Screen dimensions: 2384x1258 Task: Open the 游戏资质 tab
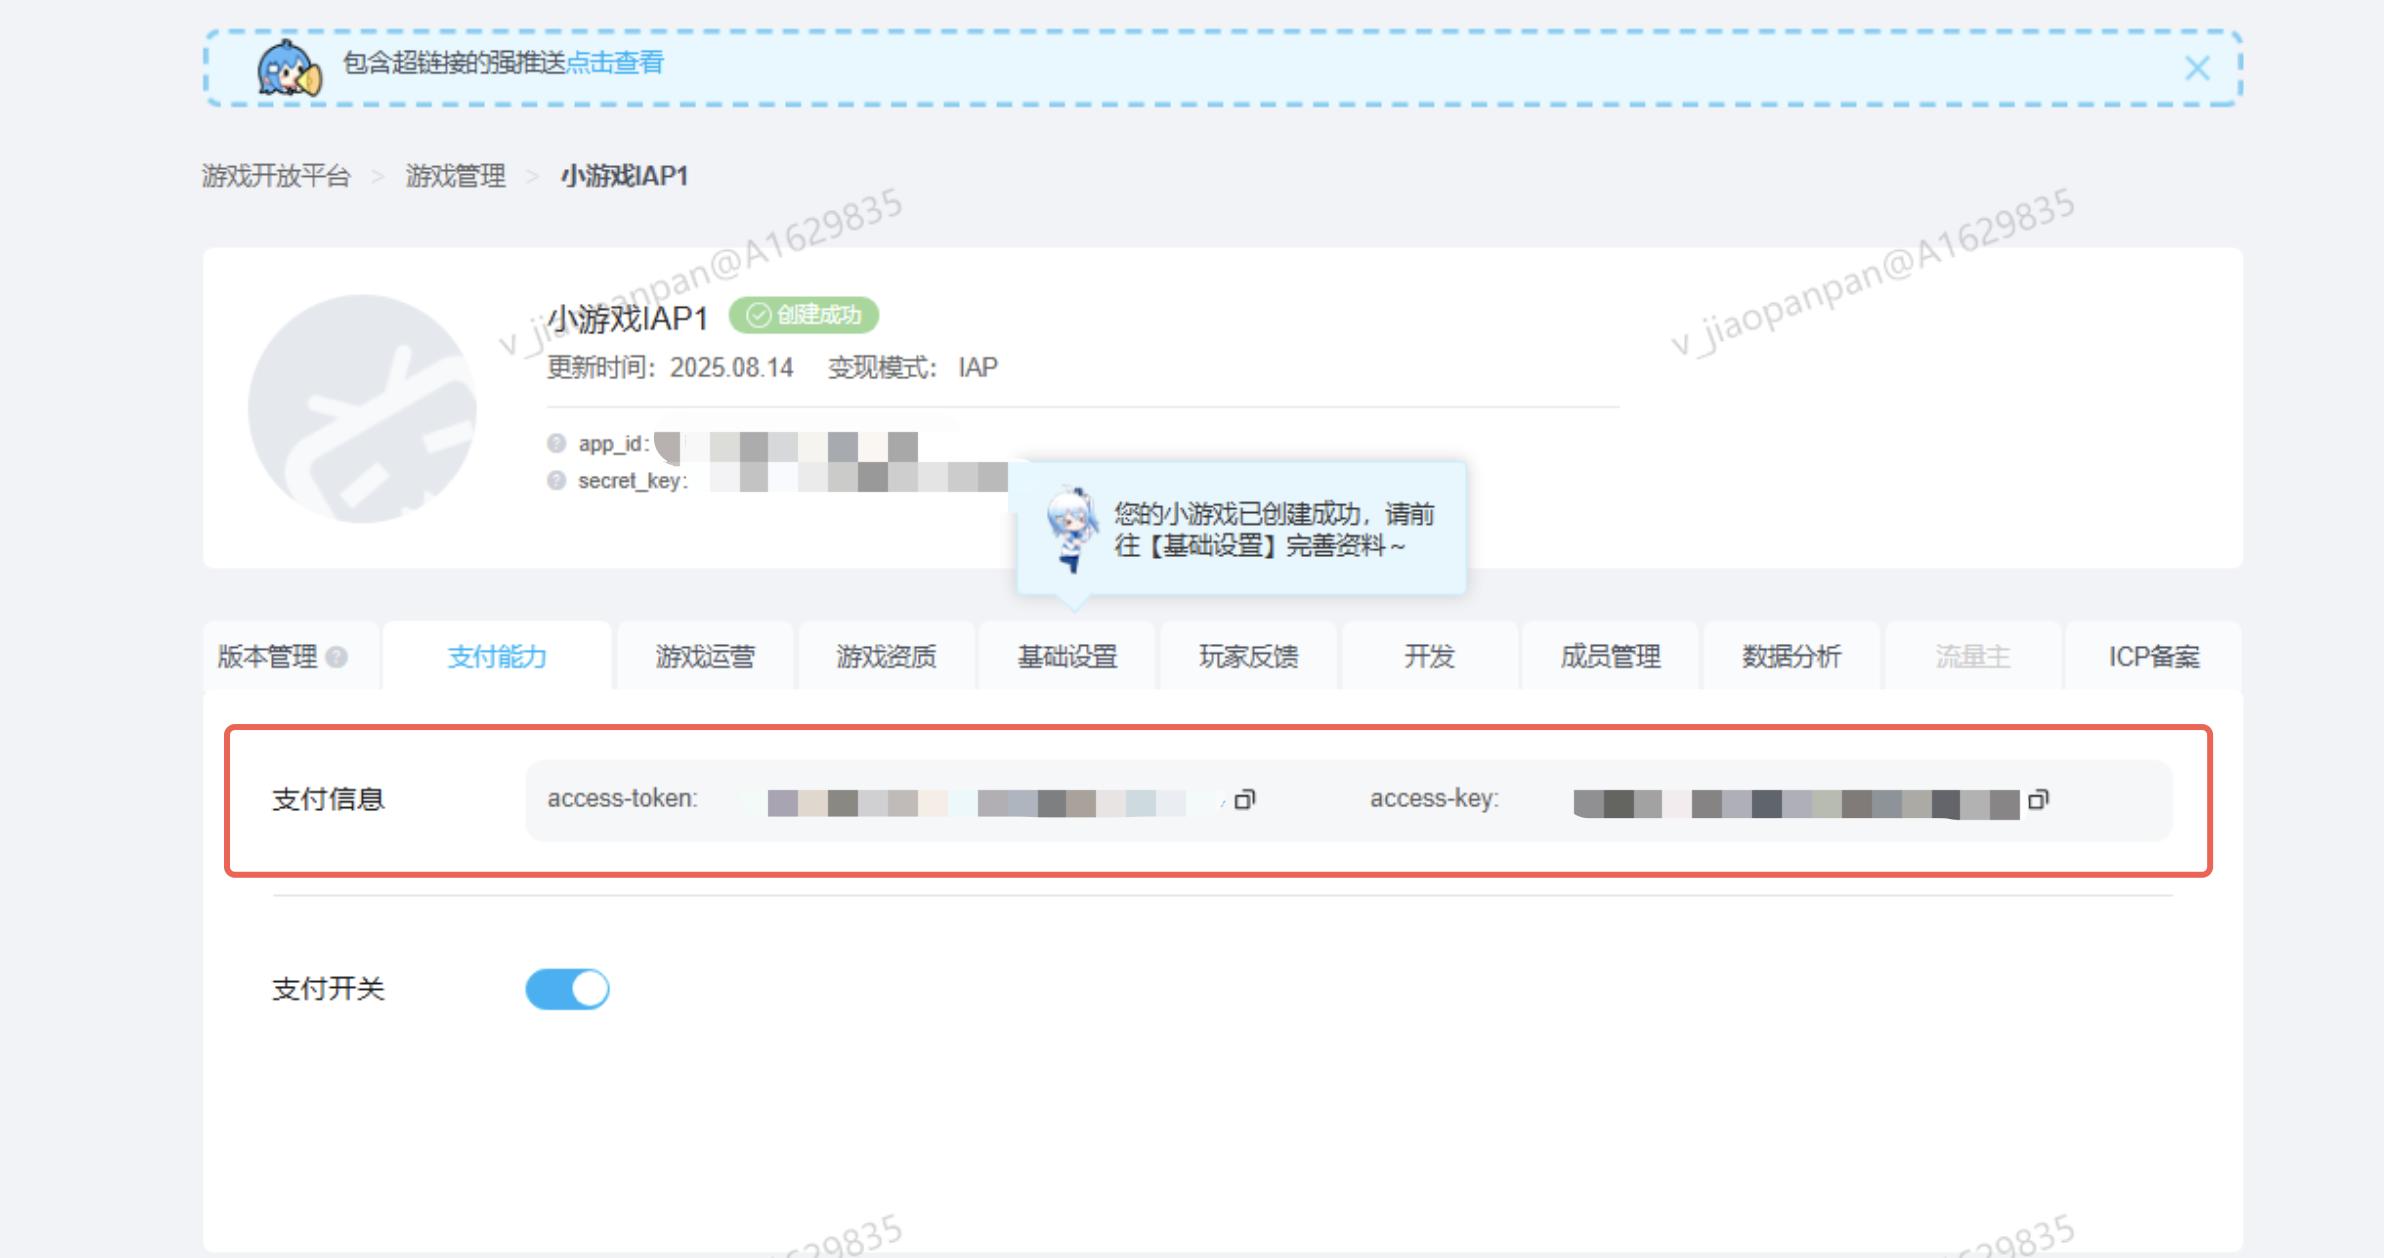[886, 657]
